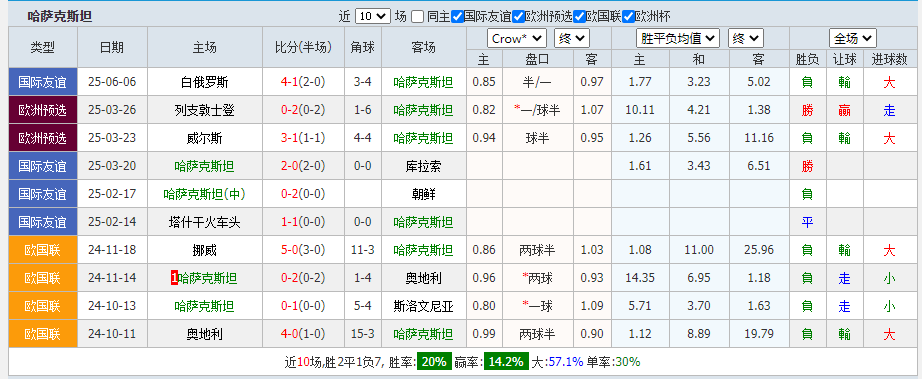Click the 4-1(2-0) score on 25-06-06

[303, 82]
